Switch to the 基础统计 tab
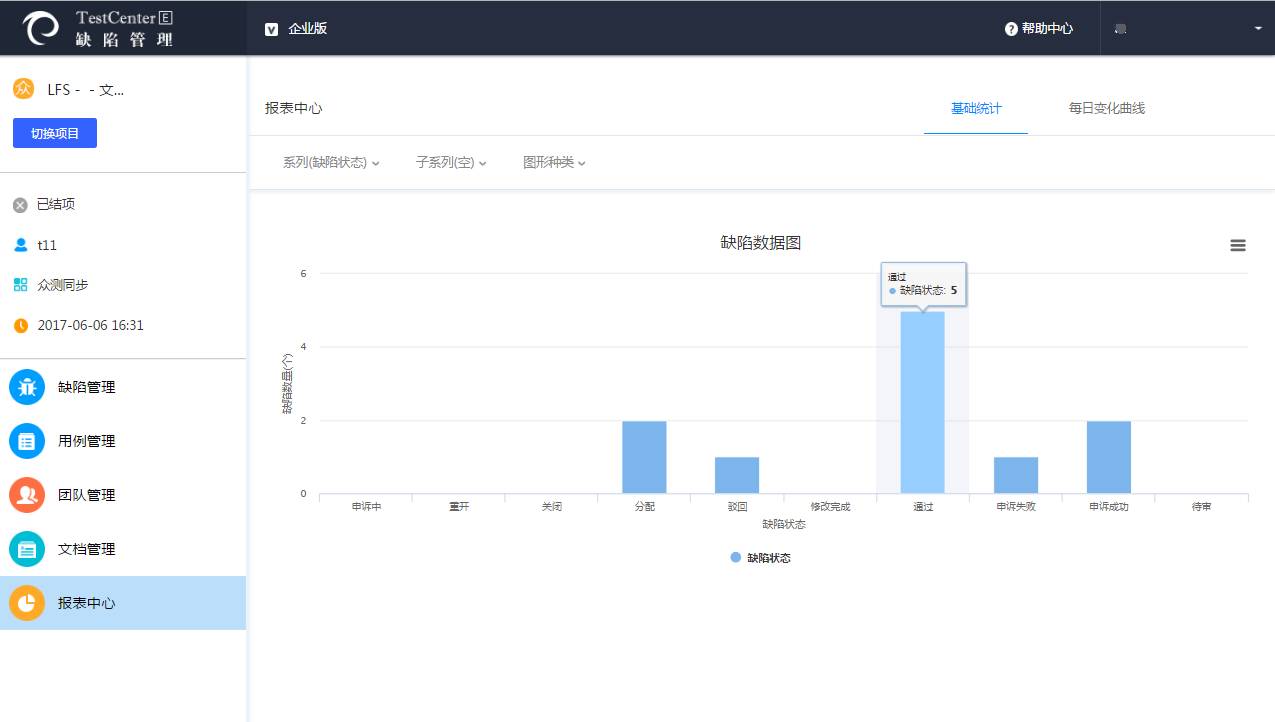 click(x=976, y=108)
